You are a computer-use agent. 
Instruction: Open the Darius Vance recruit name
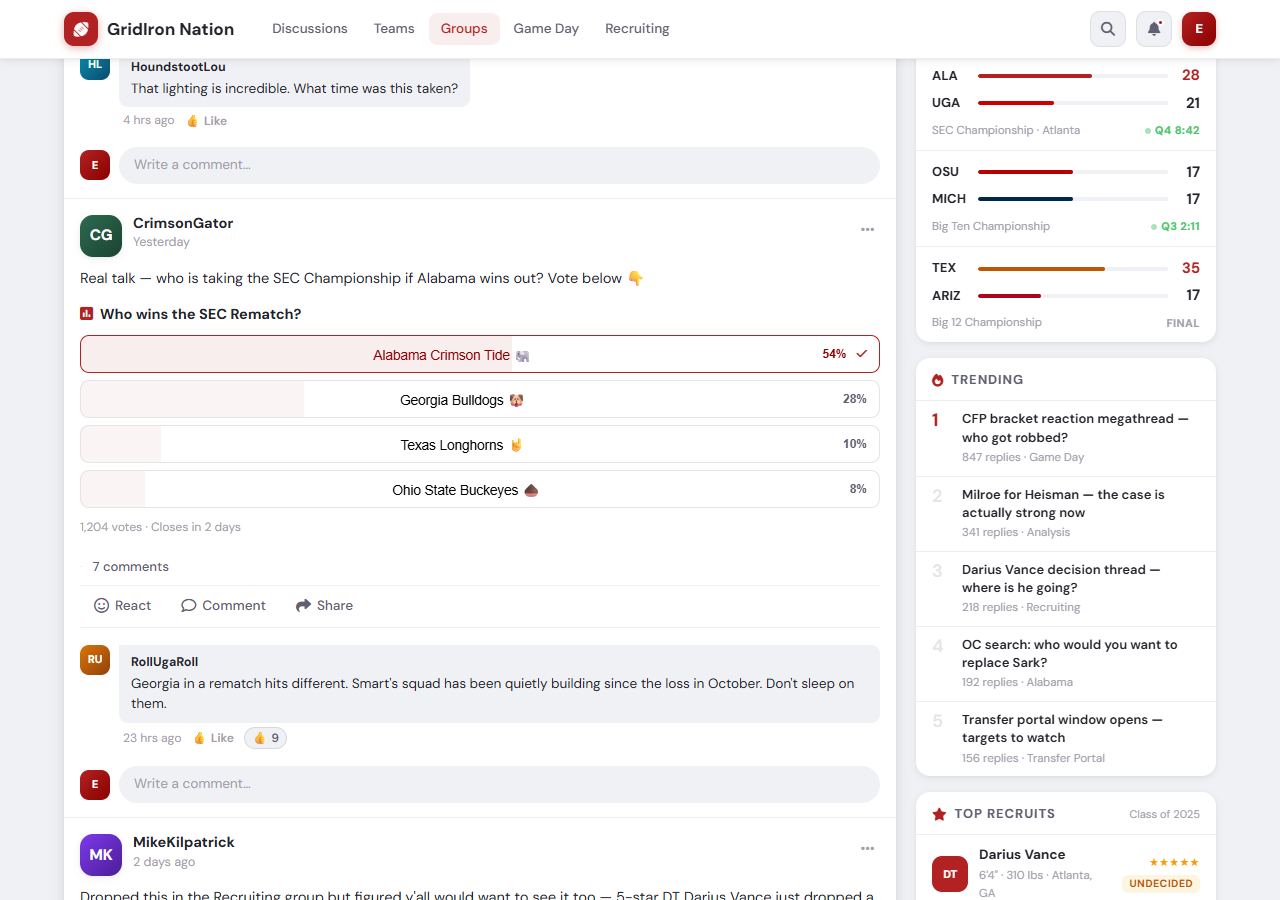[x=1022, y=855]
